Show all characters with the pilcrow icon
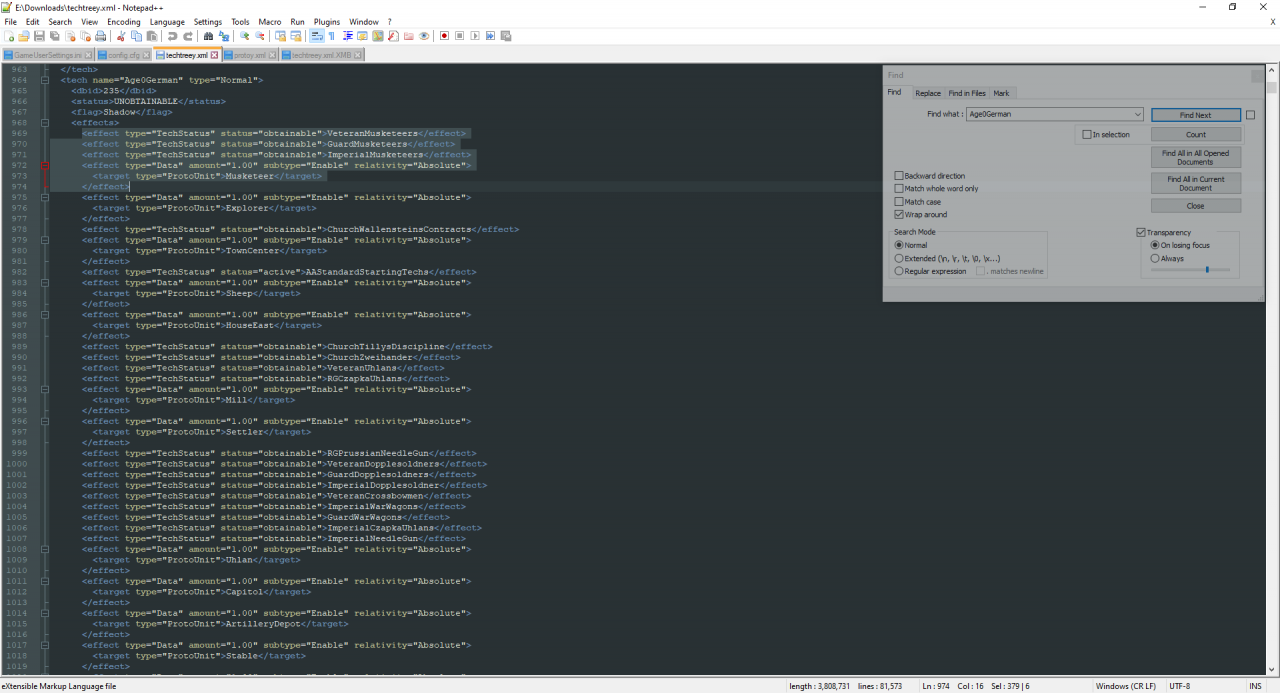This screenshot has width=1280, height=693. click(x=332, y=36)
